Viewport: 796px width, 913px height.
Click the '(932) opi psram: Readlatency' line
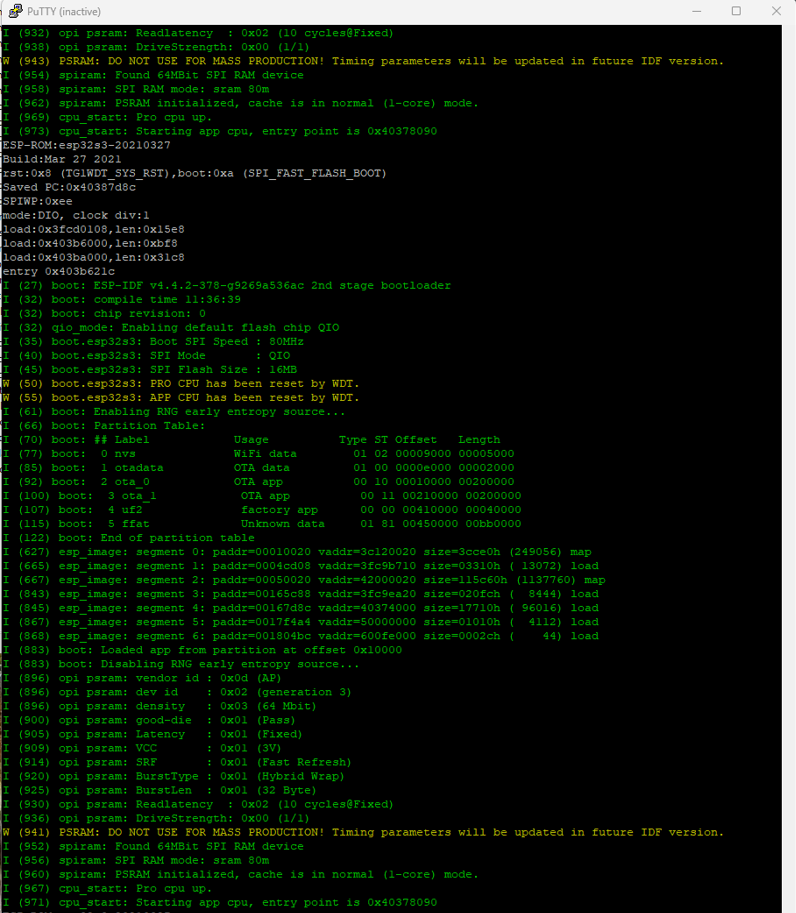tap(198, 33)
